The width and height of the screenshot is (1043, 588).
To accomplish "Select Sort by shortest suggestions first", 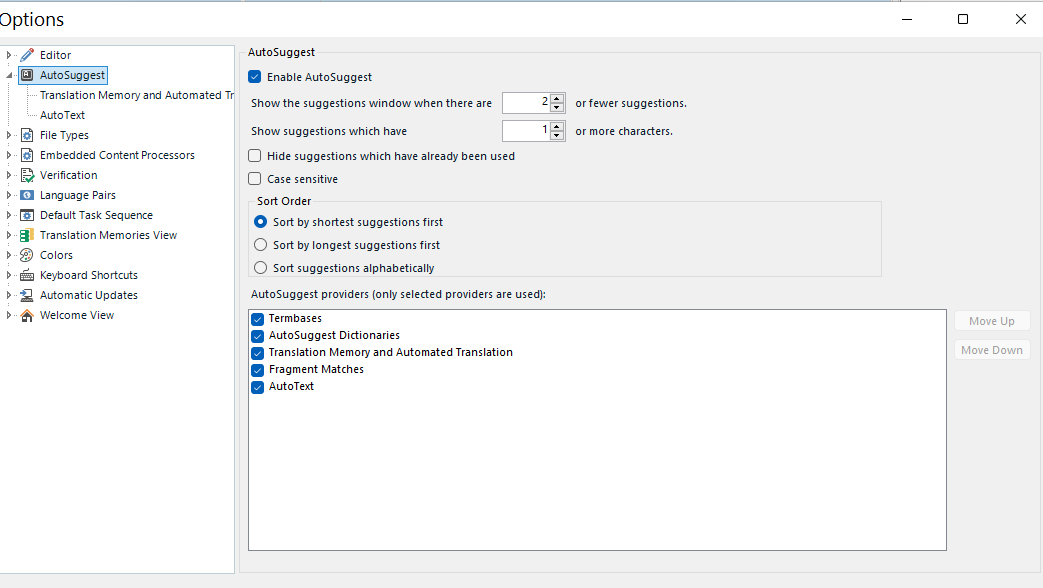I will coord(261,221).
